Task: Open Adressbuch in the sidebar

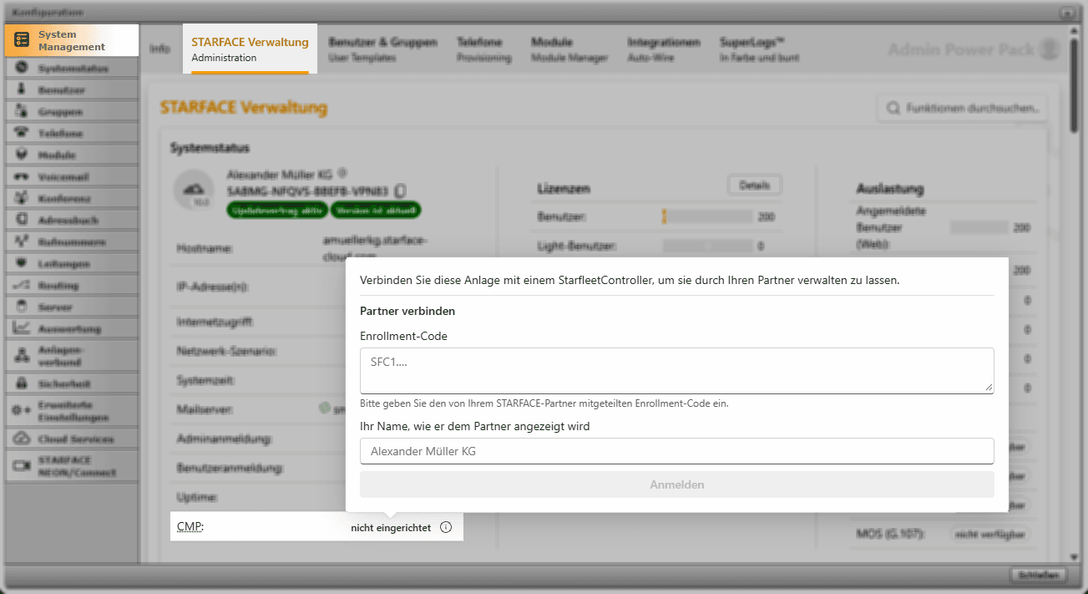Action: (x=71, y=219)
